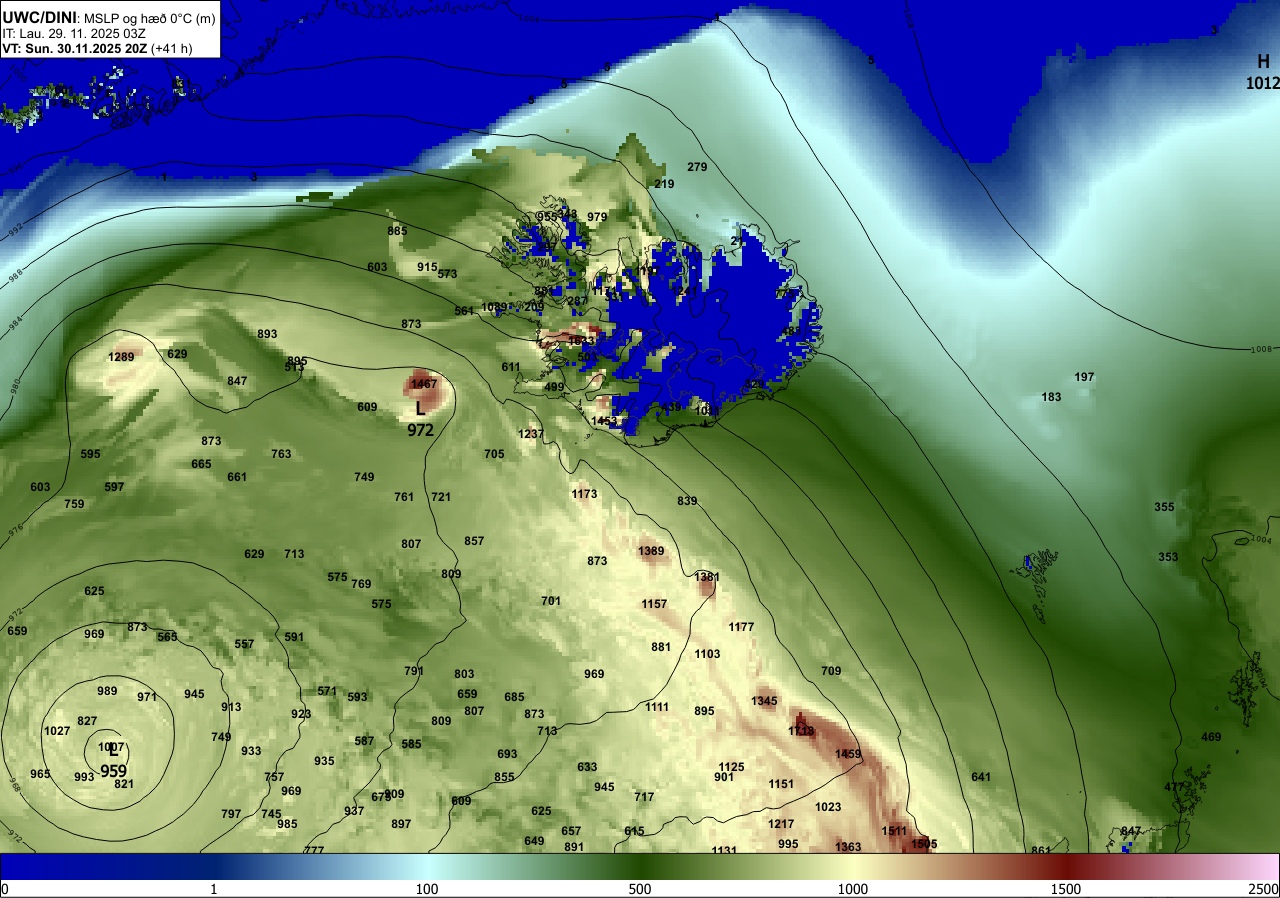Image resolution: width=1280 pixels, height=898 pixels.
Task: Click the height value 353
Action: click(x=1168, y=557)
